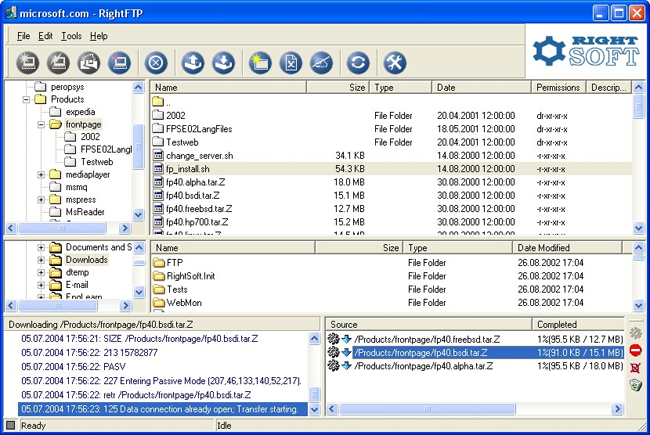Click the gear icon of fp40.freebsd.tar.Z transfer
The height and width of the screenshot is (435, 650).
[x=333, y=339]
